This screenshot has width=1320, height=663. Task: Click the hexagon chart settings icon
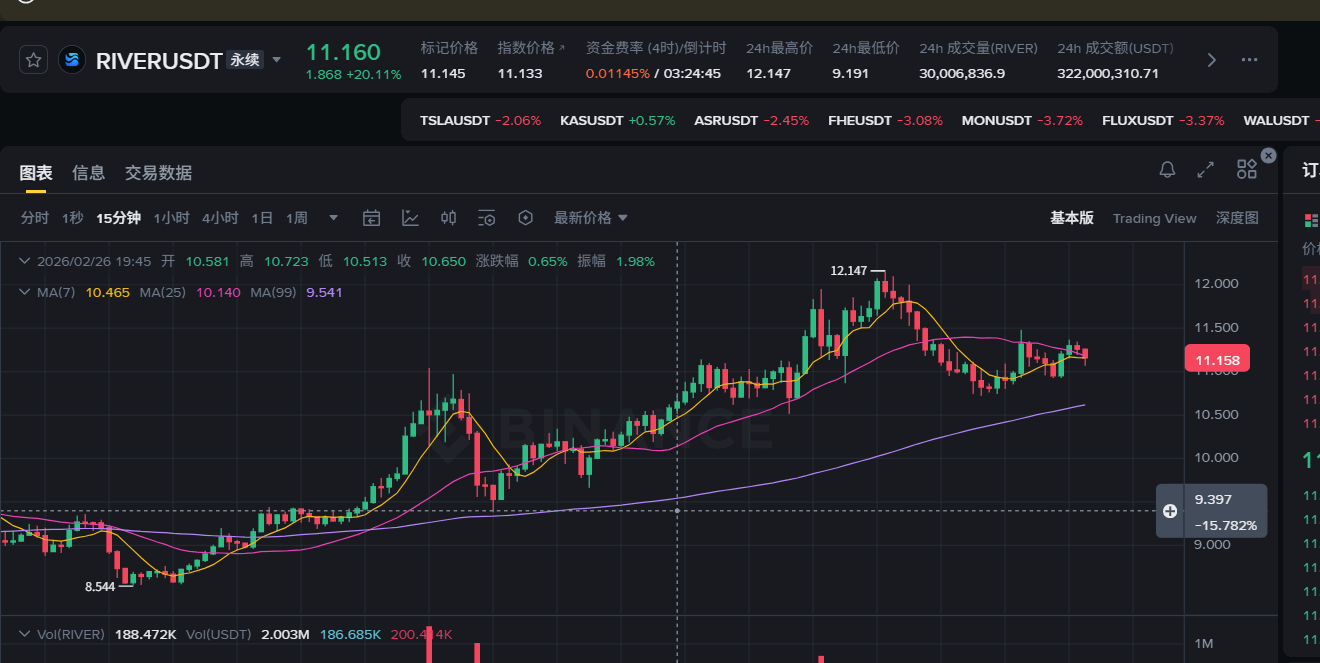(526, 218)
